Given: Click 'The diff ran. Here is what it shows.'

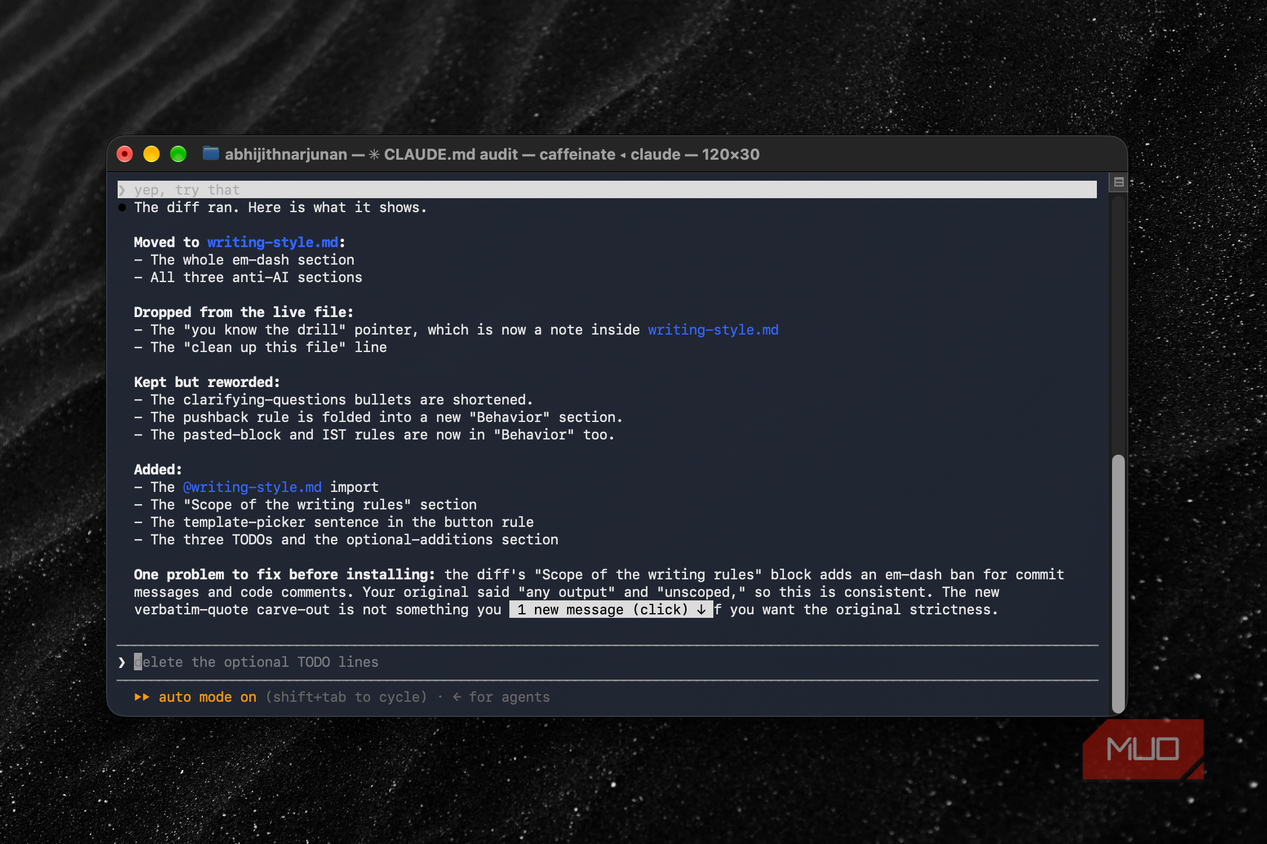Looking at the screenshot, I should coord(280,207).
